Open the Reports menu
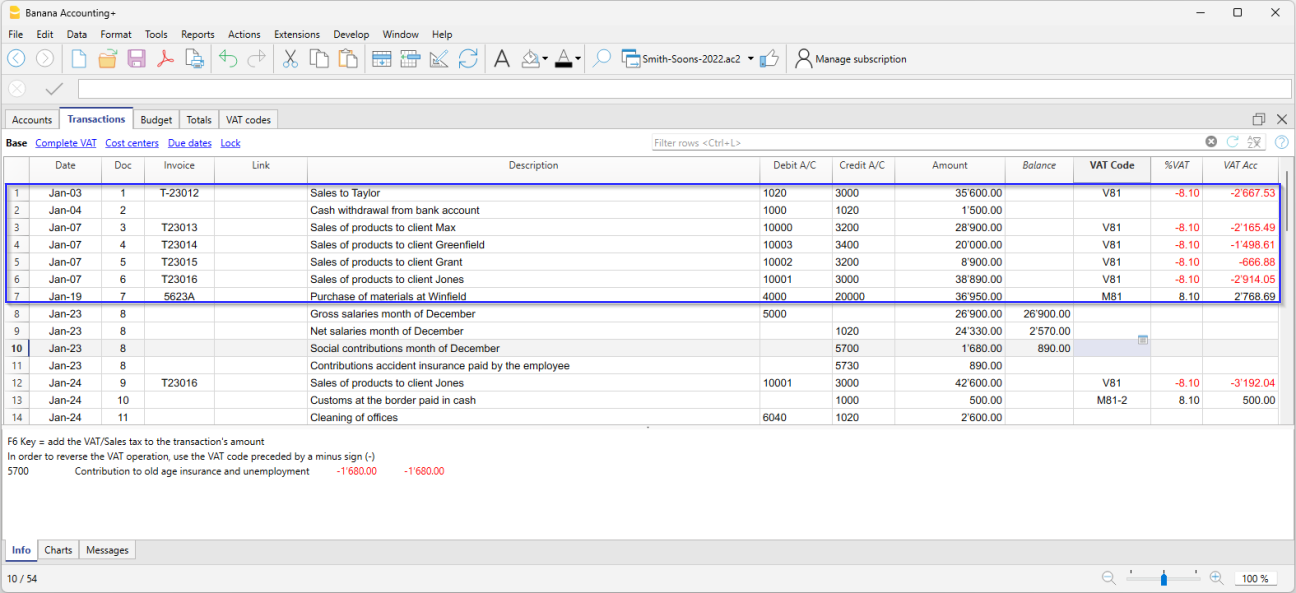This screenshot has height=593, width=1296. click(197, 34)
